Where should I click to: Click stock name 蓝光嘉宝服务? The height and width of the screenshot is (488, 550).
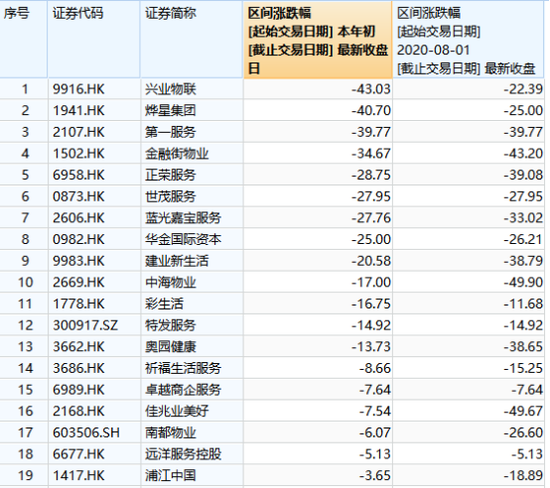(x=183, y=218)
